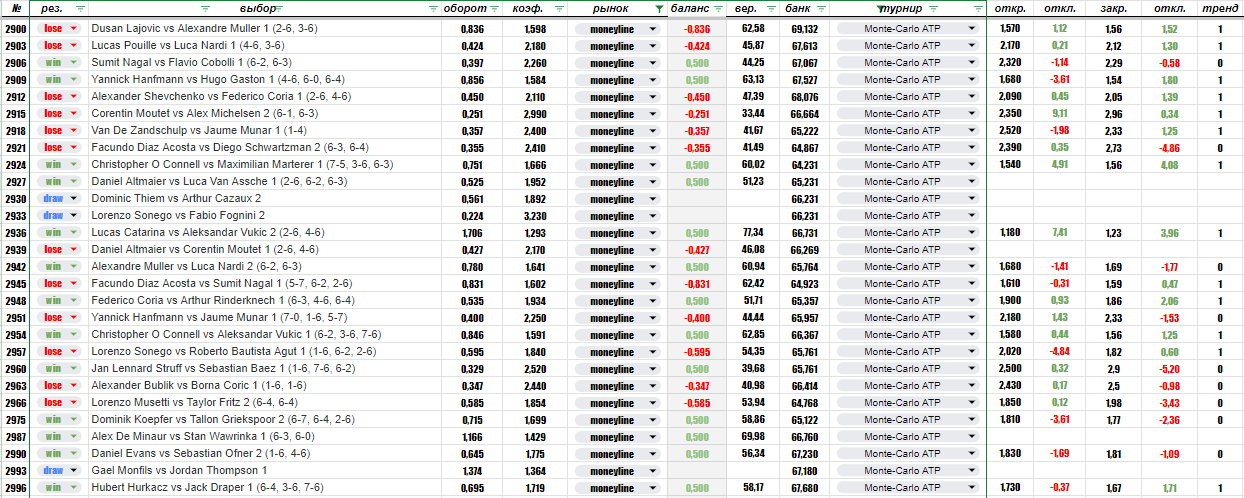Open moneyline dropdown in Lorenzo Sonego vs Fabio Fognini row
This screenshot has width=1244, height=498.
[x=618, y=216]
